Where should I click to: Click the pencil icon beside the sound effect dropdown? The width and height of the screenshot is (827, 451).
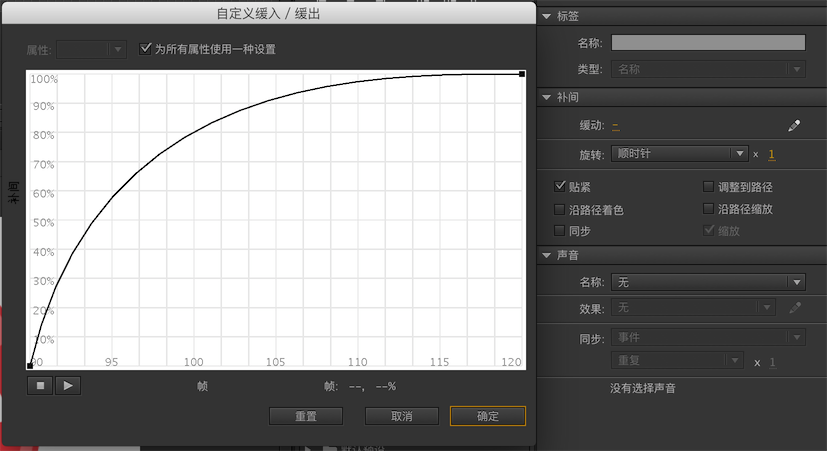click(795, 308)
